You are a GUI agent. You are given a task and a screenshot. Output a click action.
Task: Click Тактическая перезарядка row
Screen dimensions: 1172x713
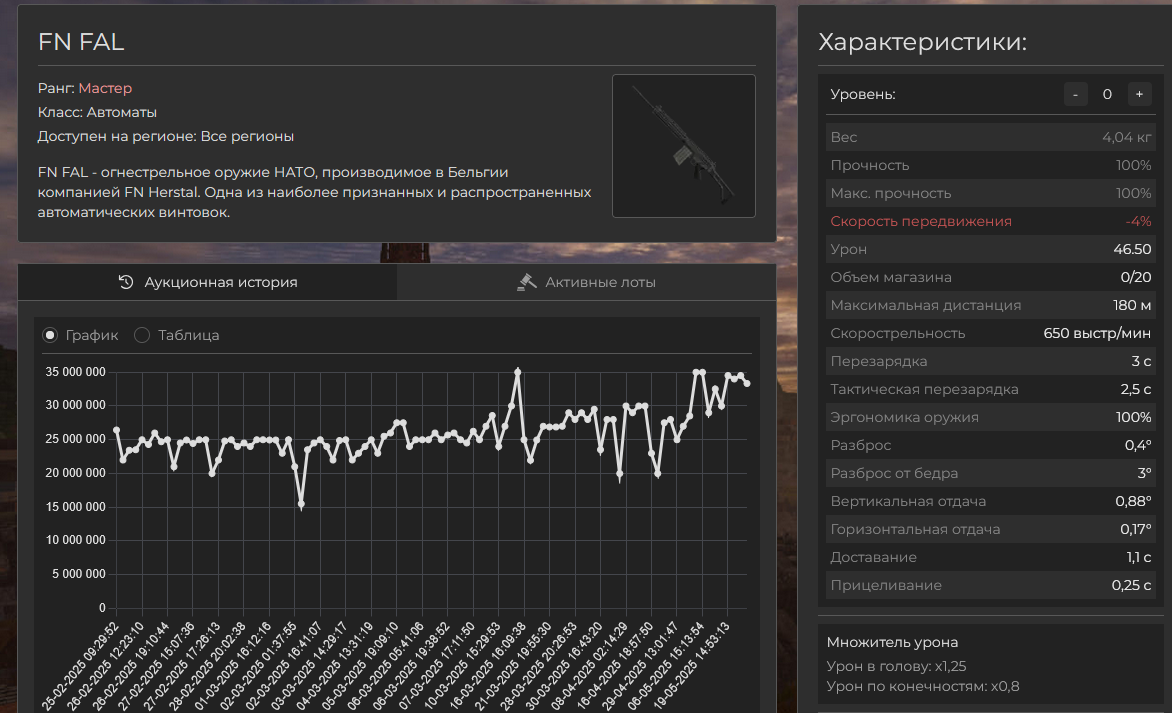990,389
